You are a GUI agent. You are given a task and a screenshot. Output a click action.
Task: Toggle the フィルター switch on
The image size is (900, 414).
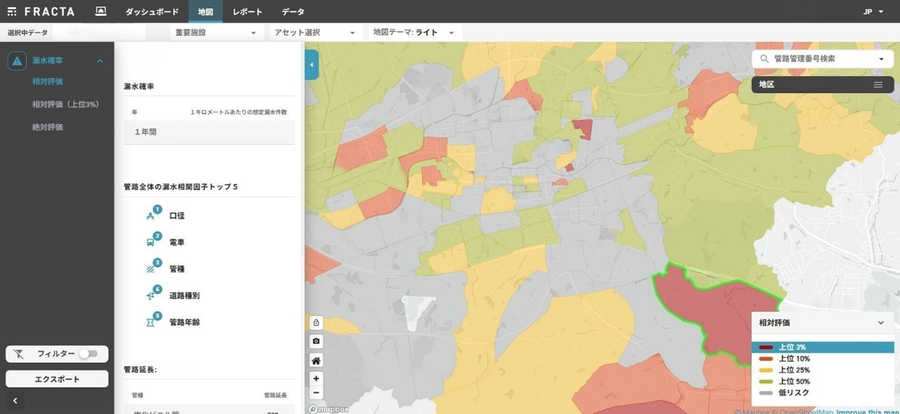coord(87,354)
